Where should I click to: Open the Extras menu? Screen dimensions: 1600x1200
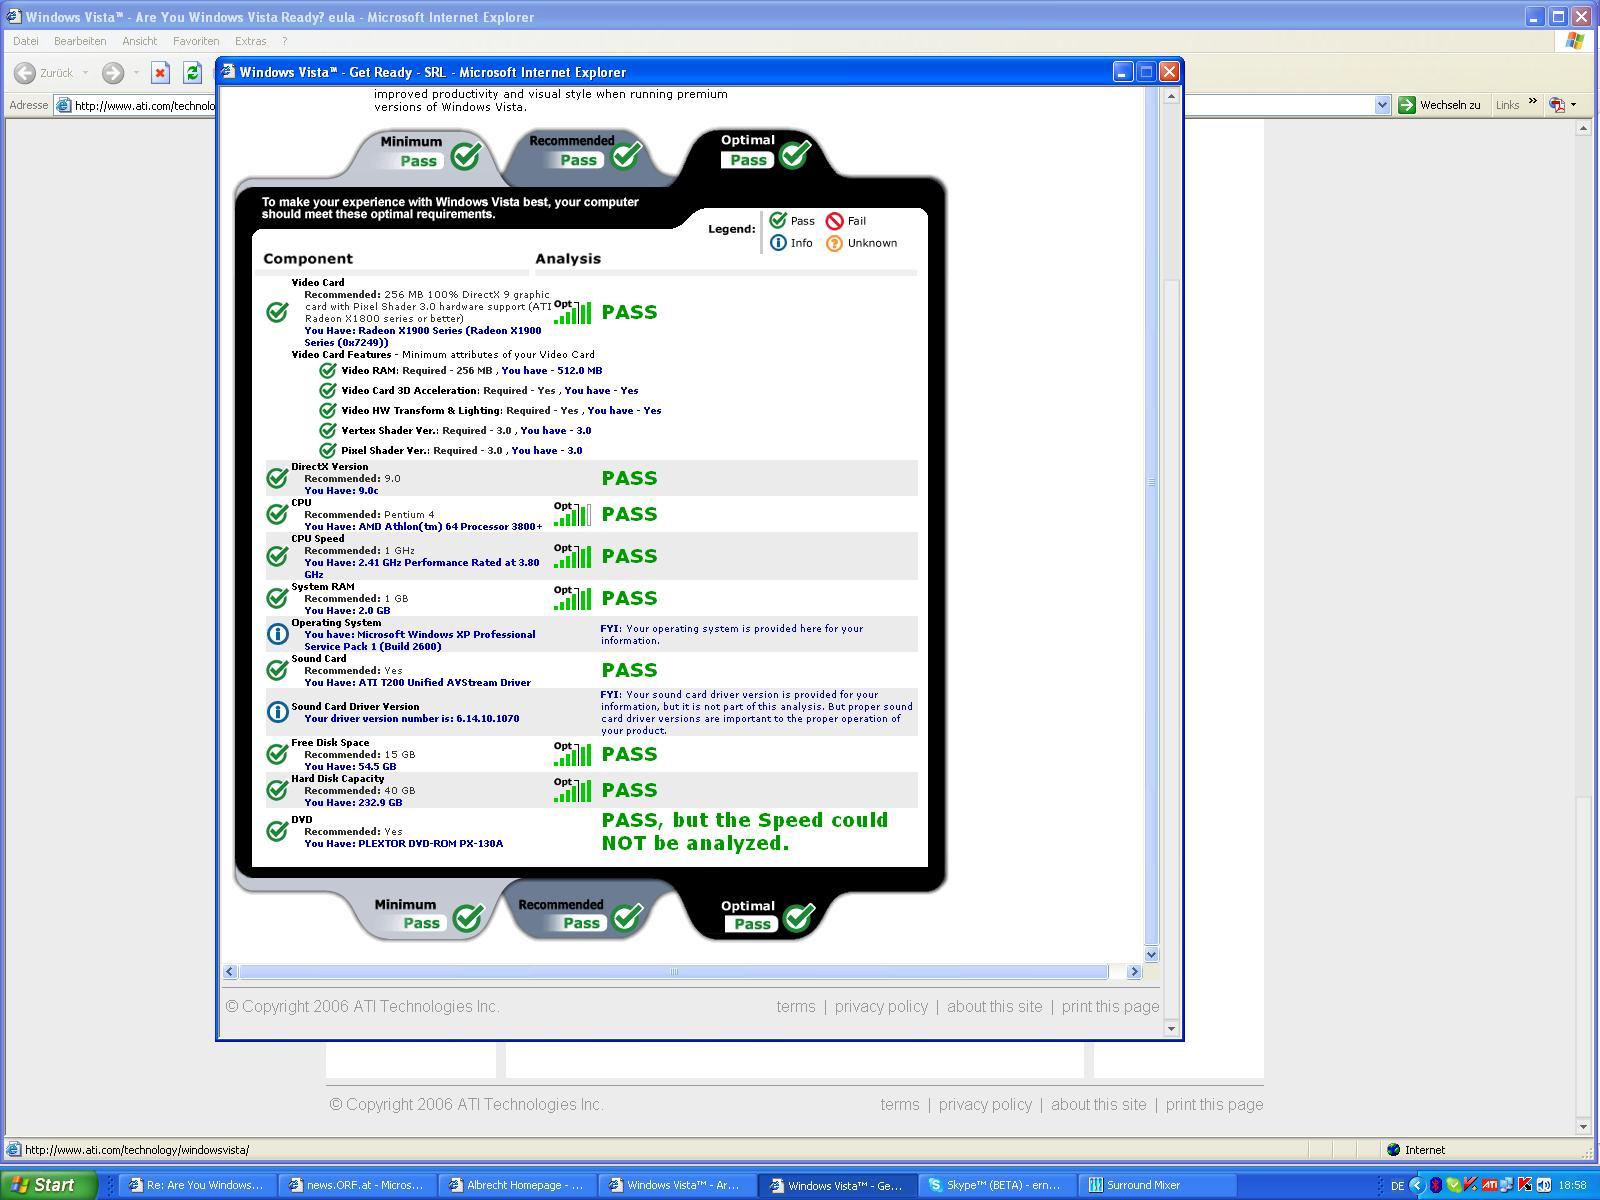[x=250, y=41]
